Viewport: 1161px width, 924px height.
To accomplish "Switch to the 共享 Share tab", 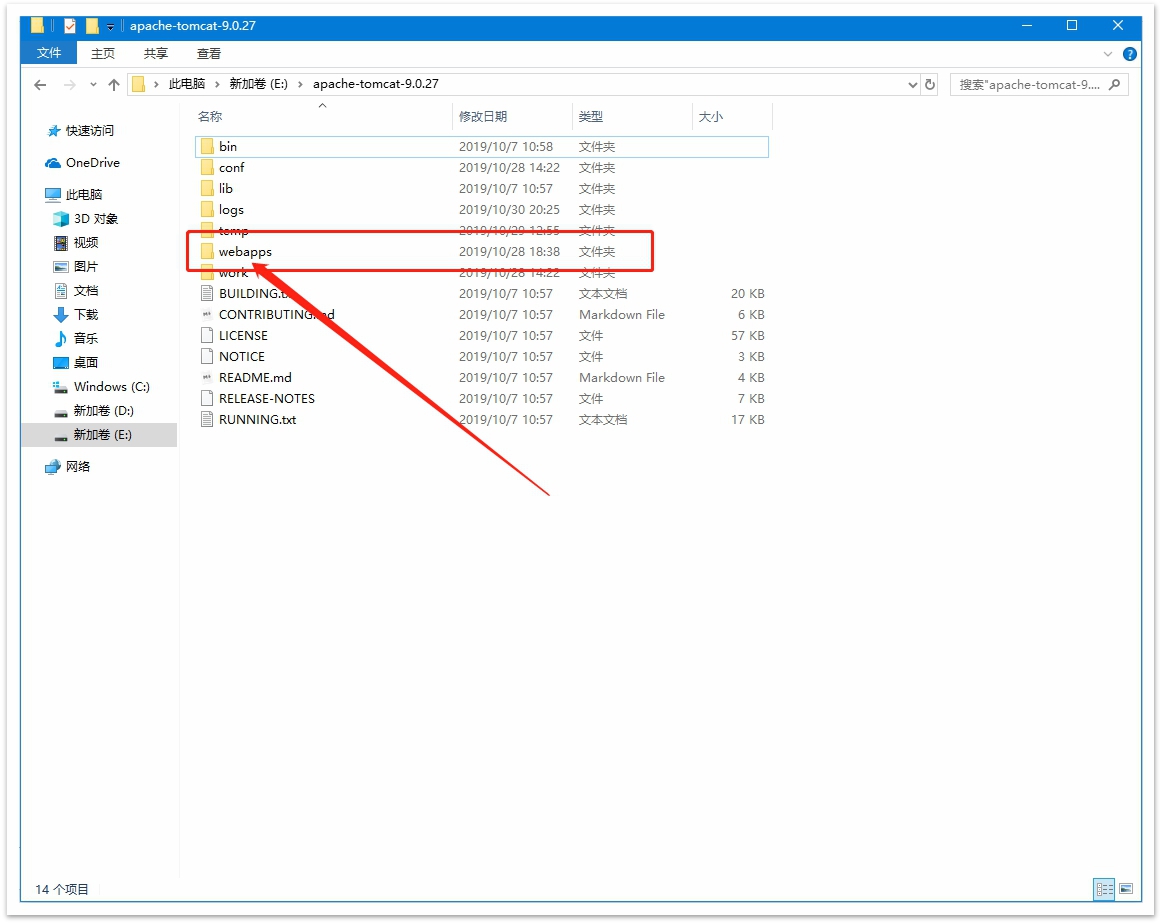I will pyautogui.click(x=155, y=53).
